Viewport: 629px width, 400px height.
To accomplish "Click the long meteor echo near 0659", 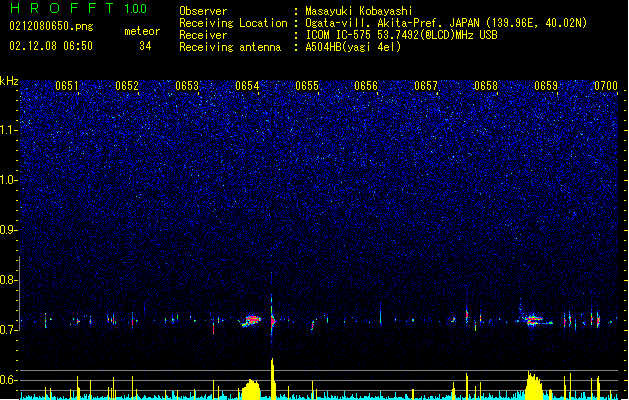I will pyautogui.click(x=536, y=320).
